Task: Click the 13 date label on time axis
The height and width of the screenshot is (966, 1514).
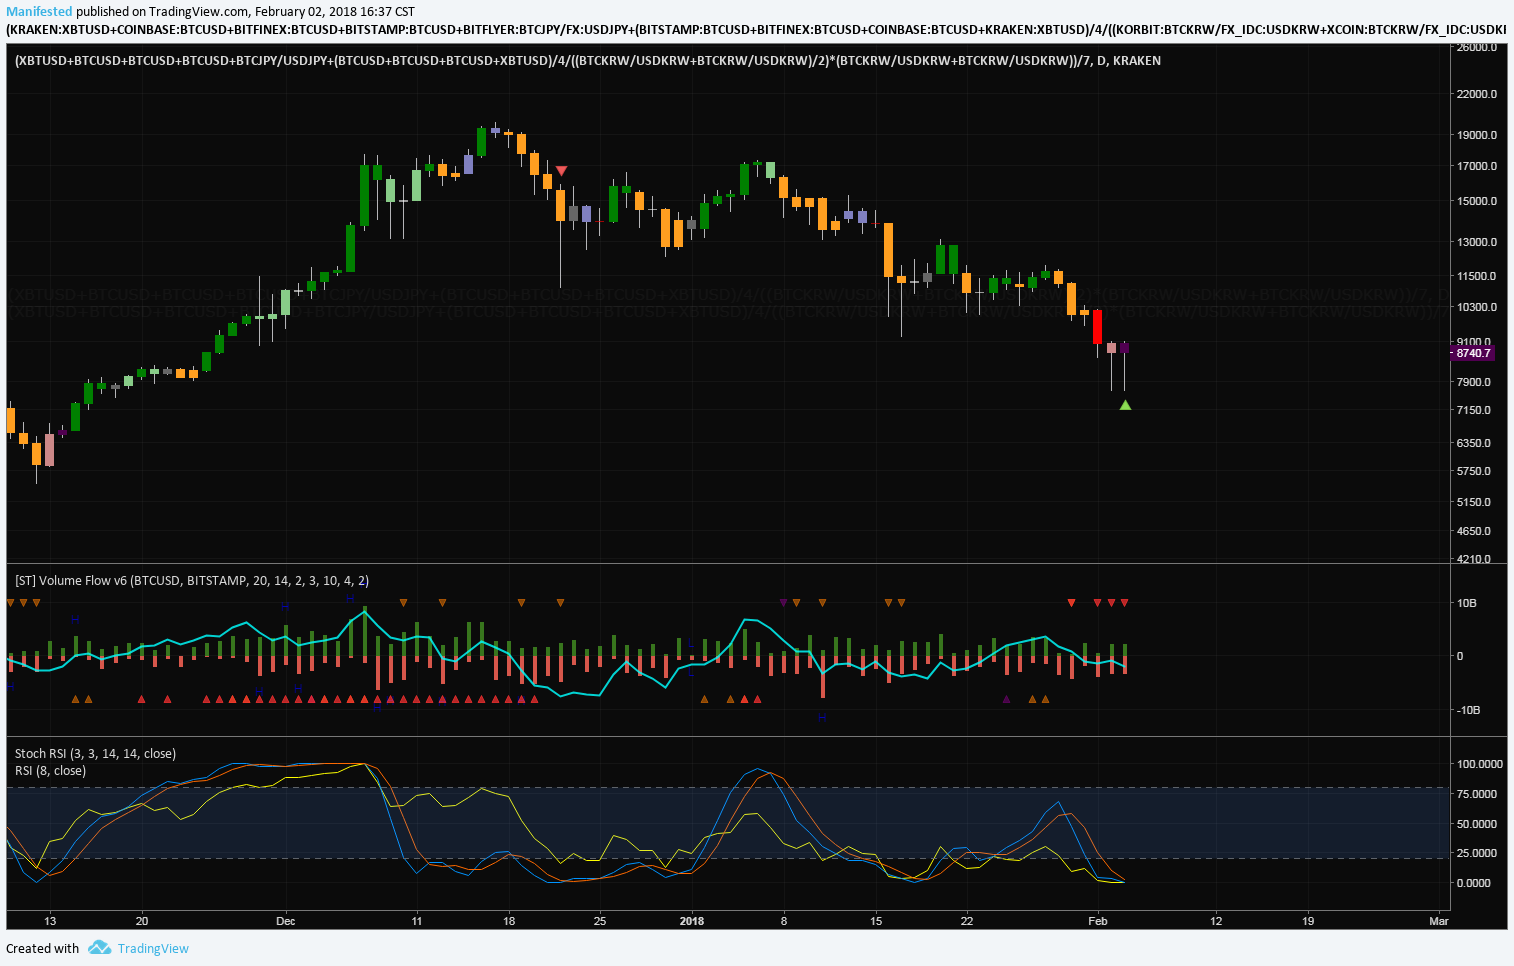Action: (50, 921)
